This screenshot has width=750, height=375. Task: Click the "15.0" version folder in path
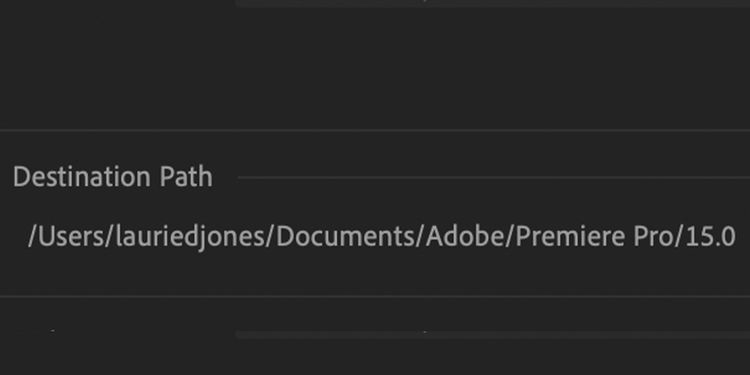pyautogui.click(x=710, y=237)
